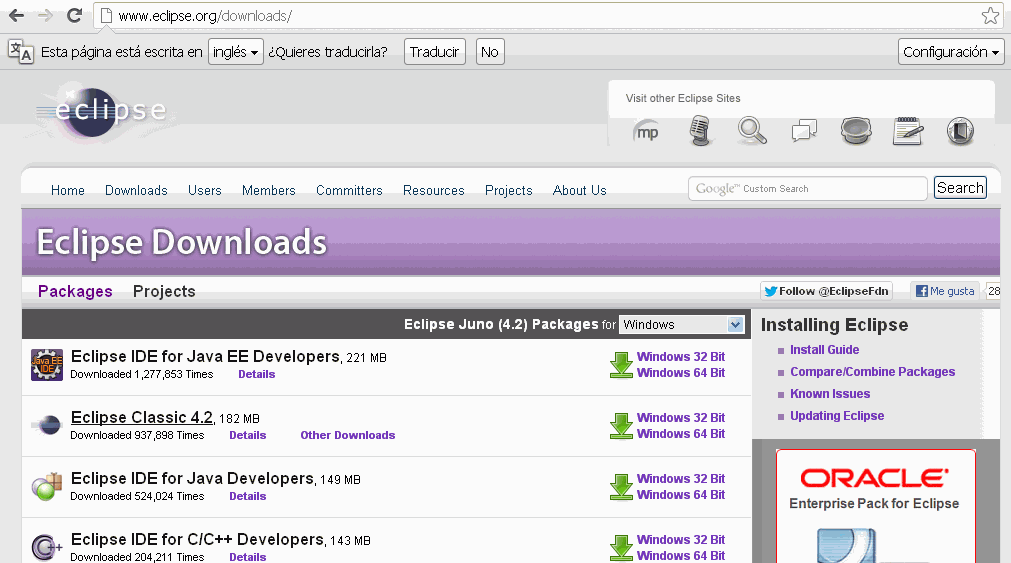Open the microphone icon Eclipse site

point(700,131)
